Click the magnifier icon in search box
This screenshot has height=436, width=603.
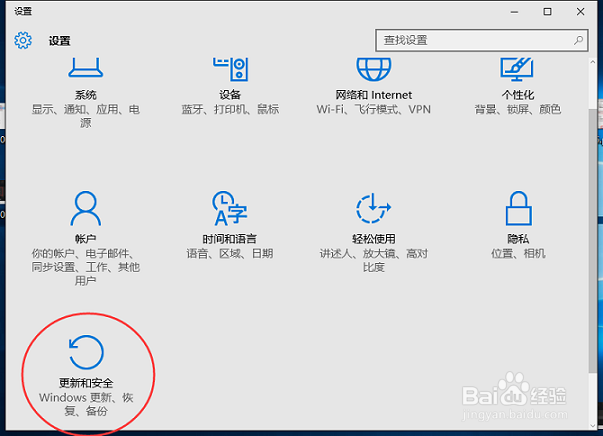[578, 40]
